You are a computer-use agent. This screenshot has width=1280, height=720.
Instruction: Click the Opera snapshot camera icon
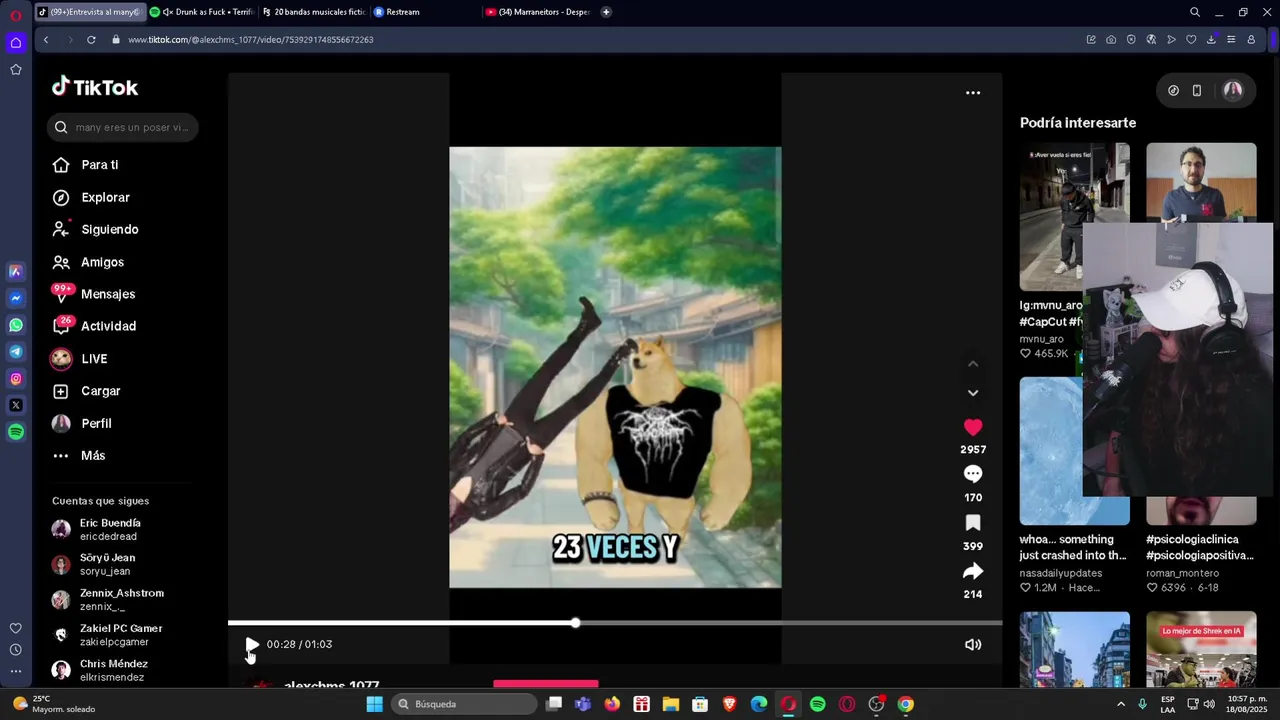coord(1111,40)
